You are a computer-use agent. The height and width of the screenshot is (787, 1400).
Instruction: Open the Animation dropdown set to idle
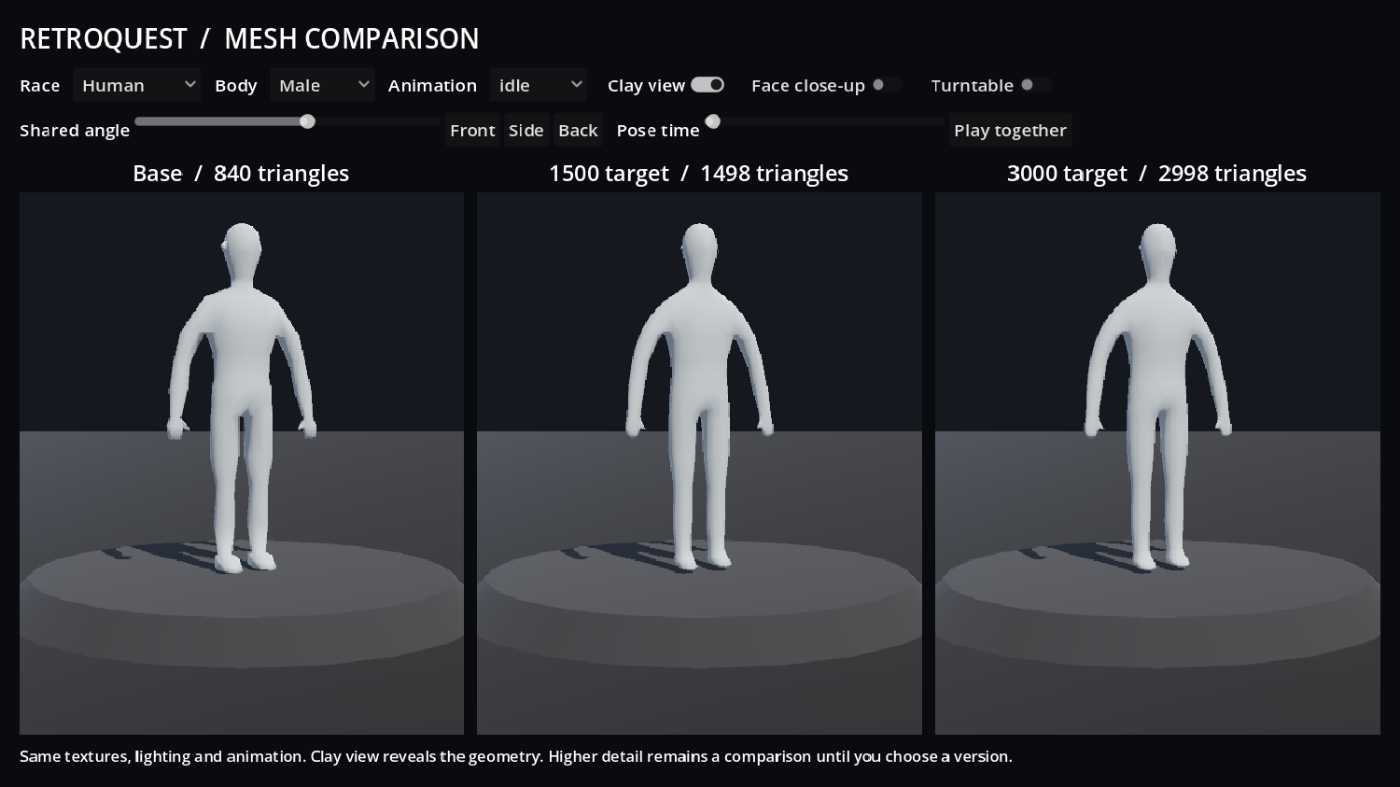coord(538,85)
